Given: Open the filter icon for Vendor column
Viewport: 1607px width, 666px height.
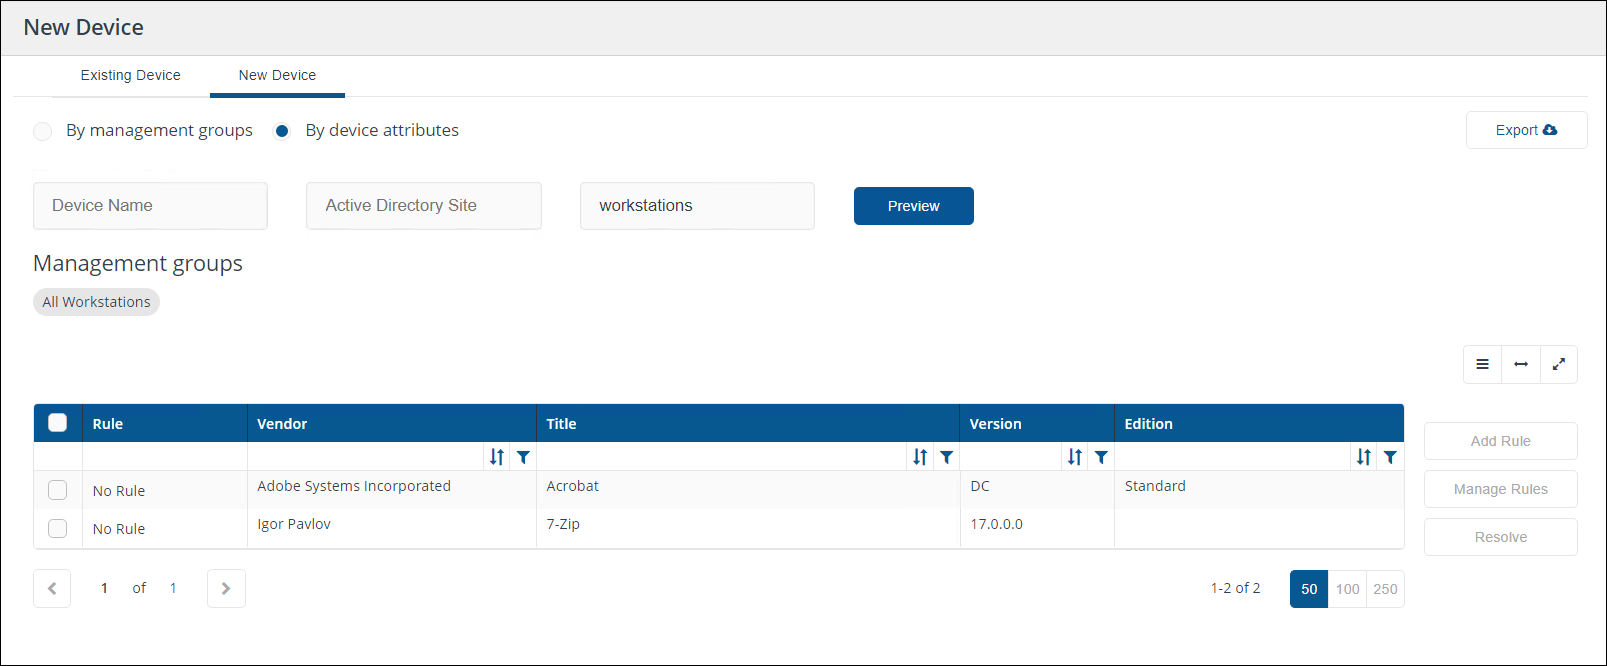Looking at the screenshot, I should coord(523,457).
